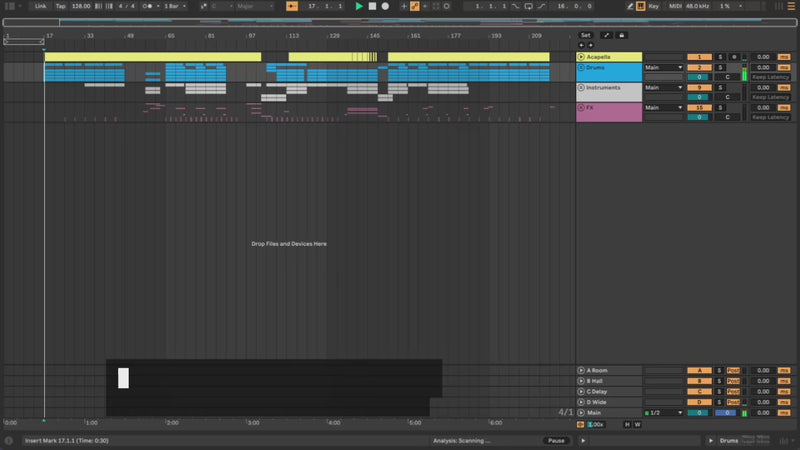The image size is (800, 450).
Task: Toggle the Acapella track activator
Action: (700, 57)
